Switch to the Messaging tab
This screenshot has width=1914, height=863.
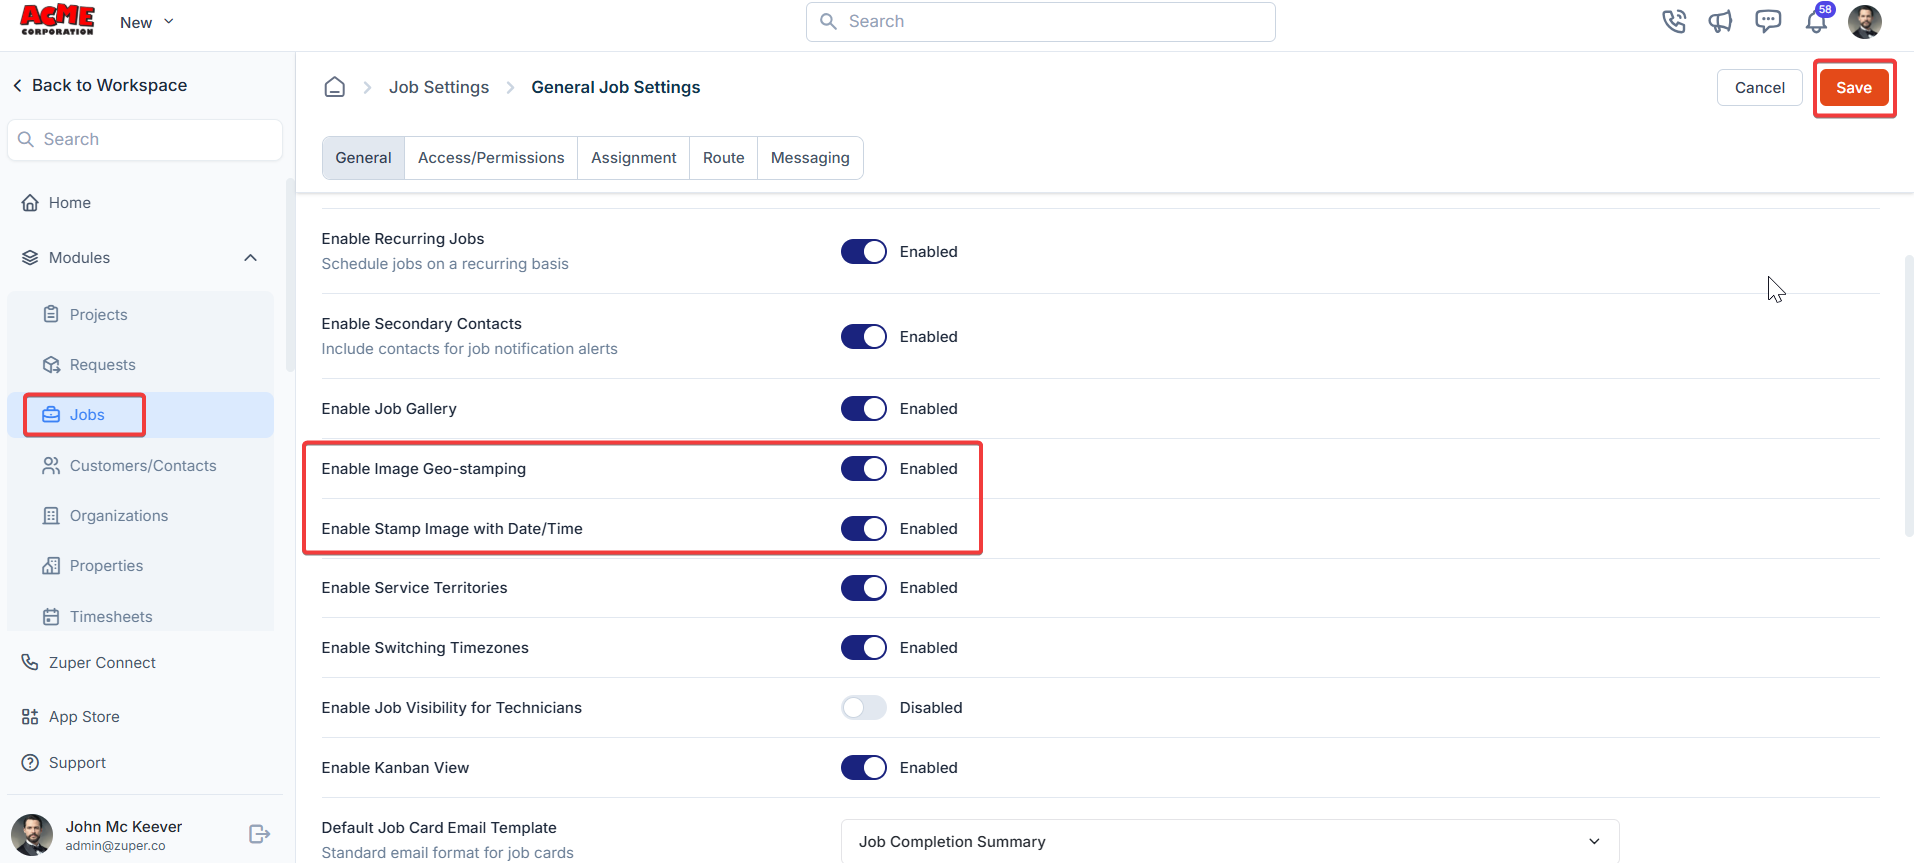(810, 158)
